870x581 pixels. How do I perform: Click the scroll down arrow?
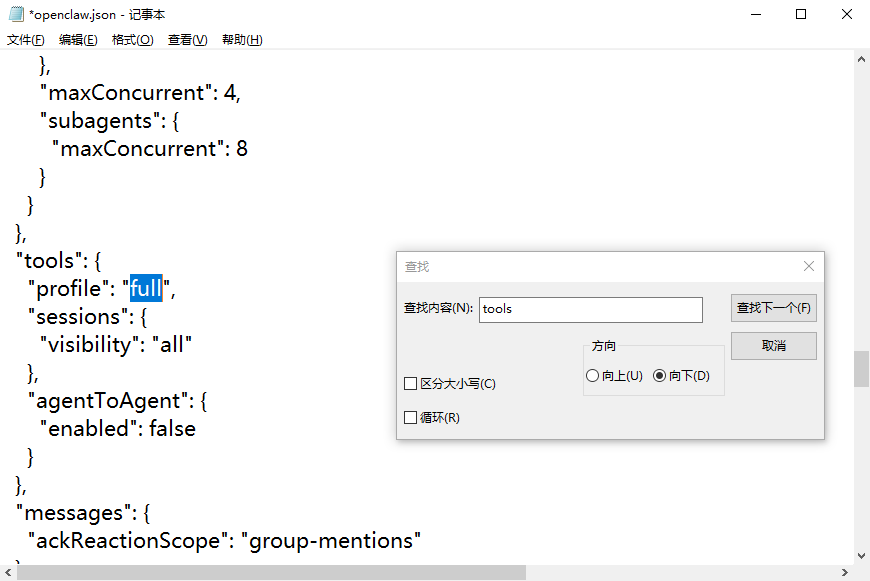point(860,557)
